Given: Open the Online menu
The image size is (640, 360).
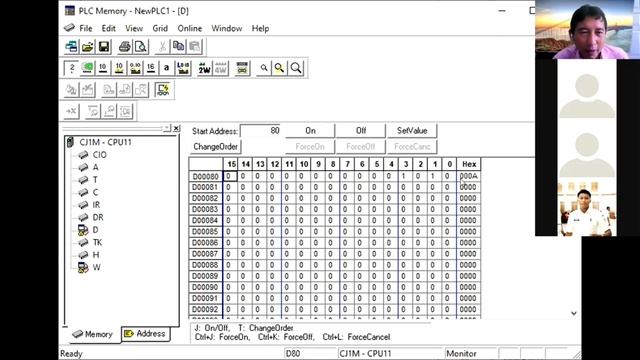Looking at the screenshot, I should [189, 28].
